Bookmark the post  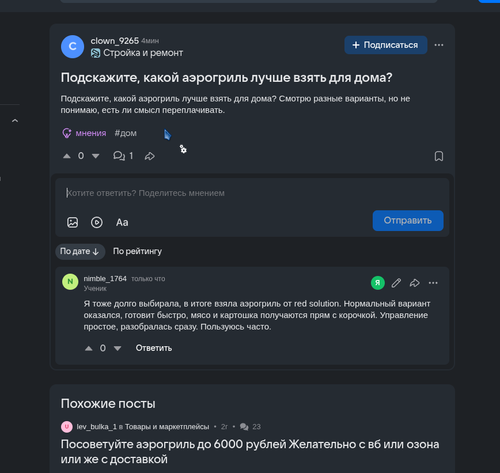point(439,156)
